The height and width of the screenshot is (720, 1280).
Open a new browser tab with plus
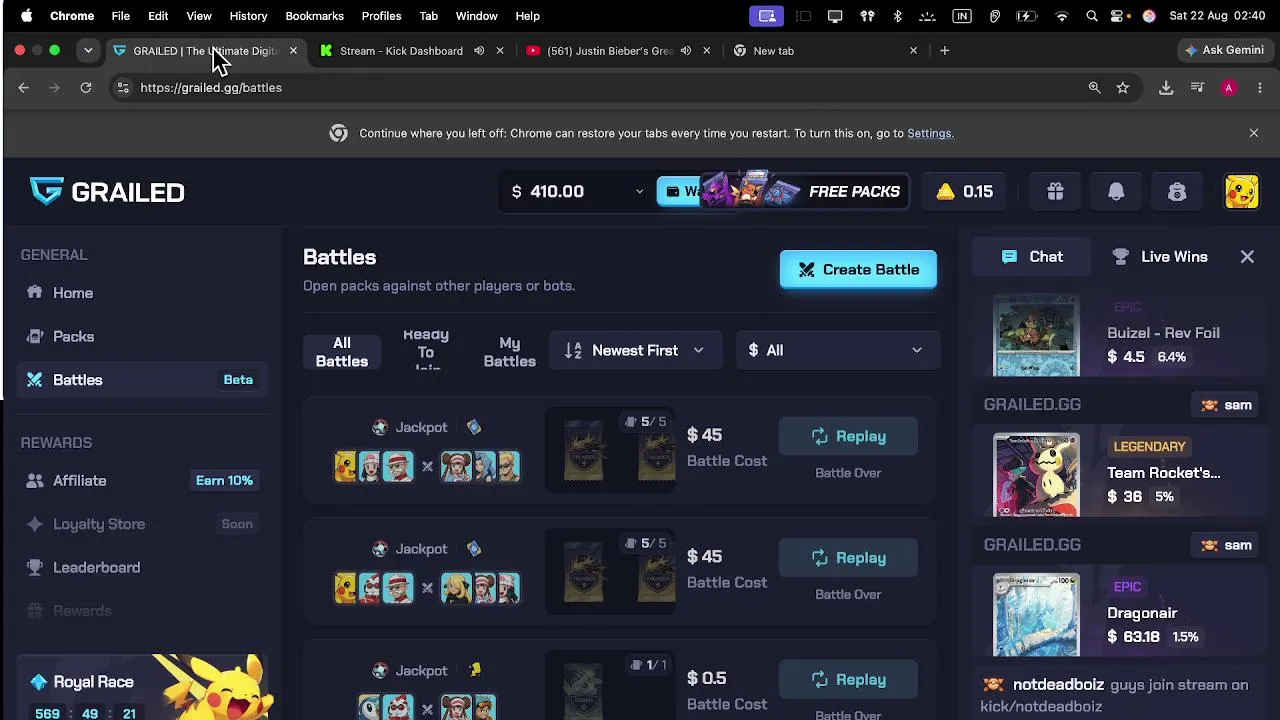(x=944, y=50)
